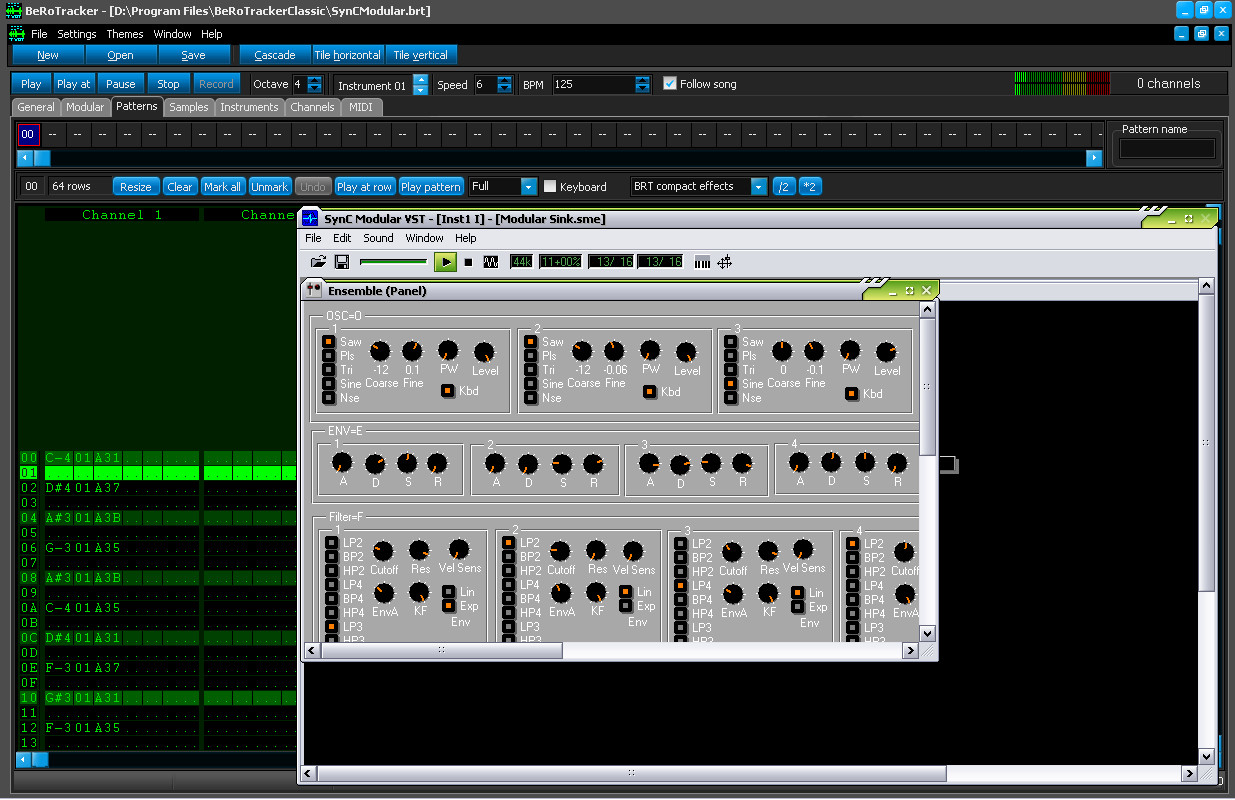This screenshot has height=800, width=1235.
Task: Click the waveform oscilloscope icon
Action: click(491, 262)
